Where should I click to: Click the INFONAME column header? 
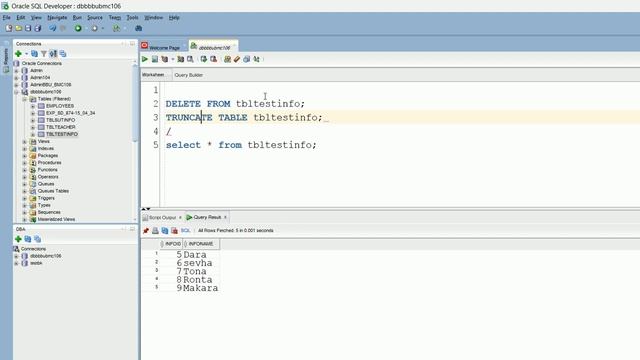201,244
